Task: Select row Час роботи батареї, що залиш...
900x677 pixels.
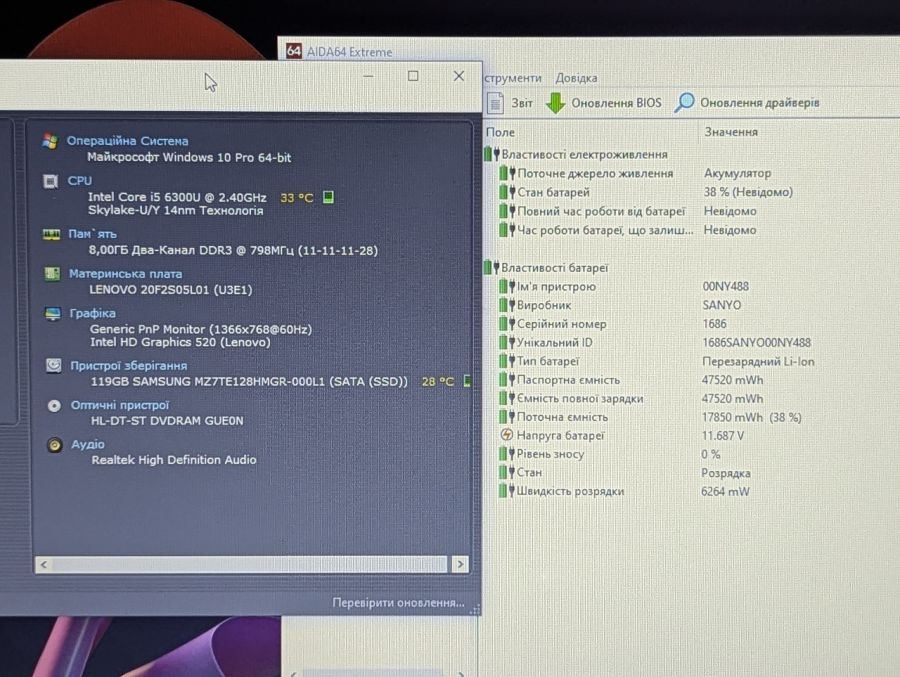Action: point(627,230)
